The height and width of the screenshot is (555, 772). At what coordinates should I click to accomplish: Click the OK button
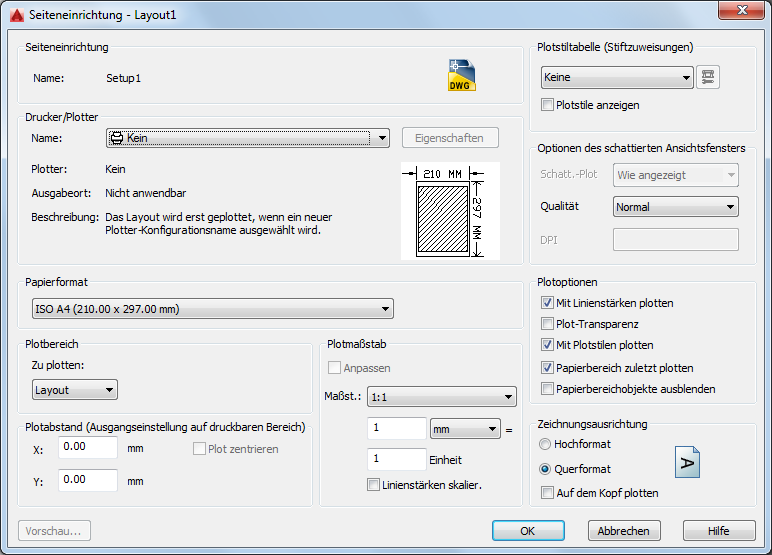coord(528,531)
